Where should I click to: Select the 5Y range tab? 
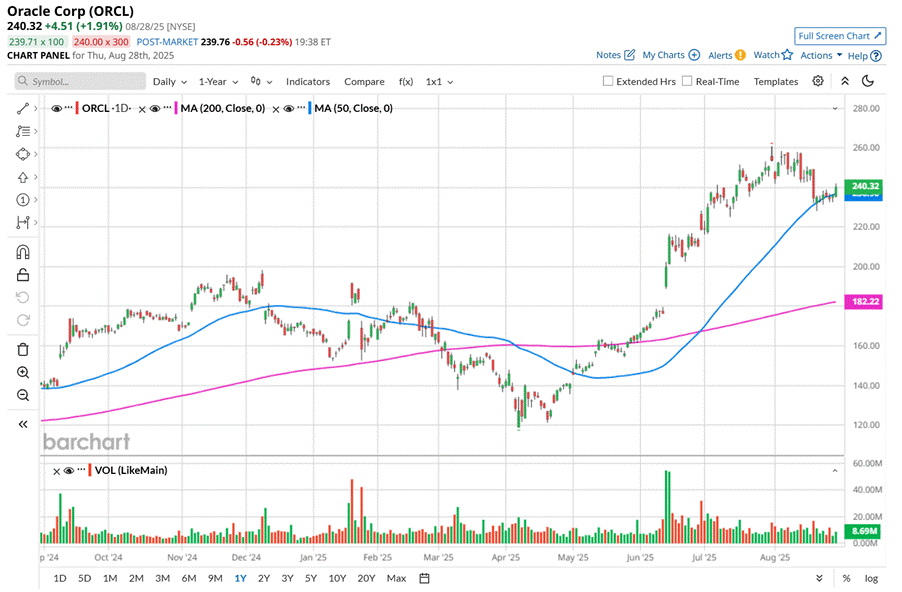(x=311, y=578)
